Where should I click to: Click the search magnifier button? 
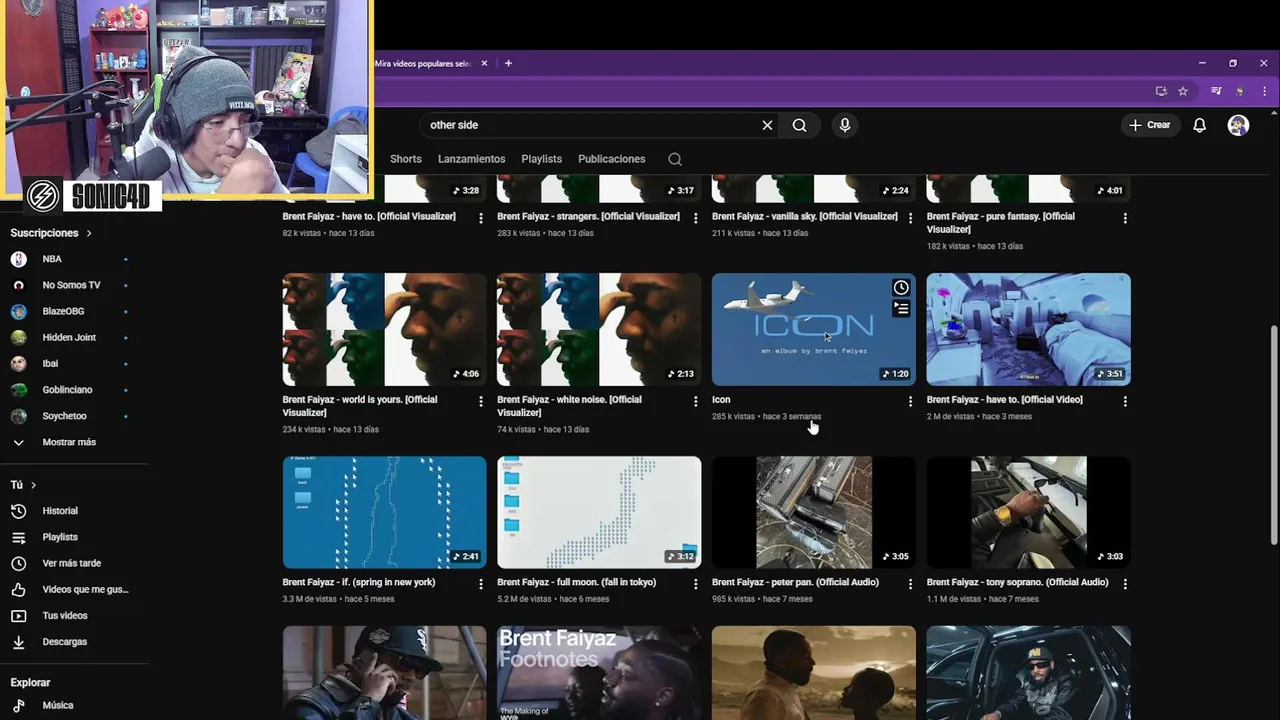coord(799,125)
